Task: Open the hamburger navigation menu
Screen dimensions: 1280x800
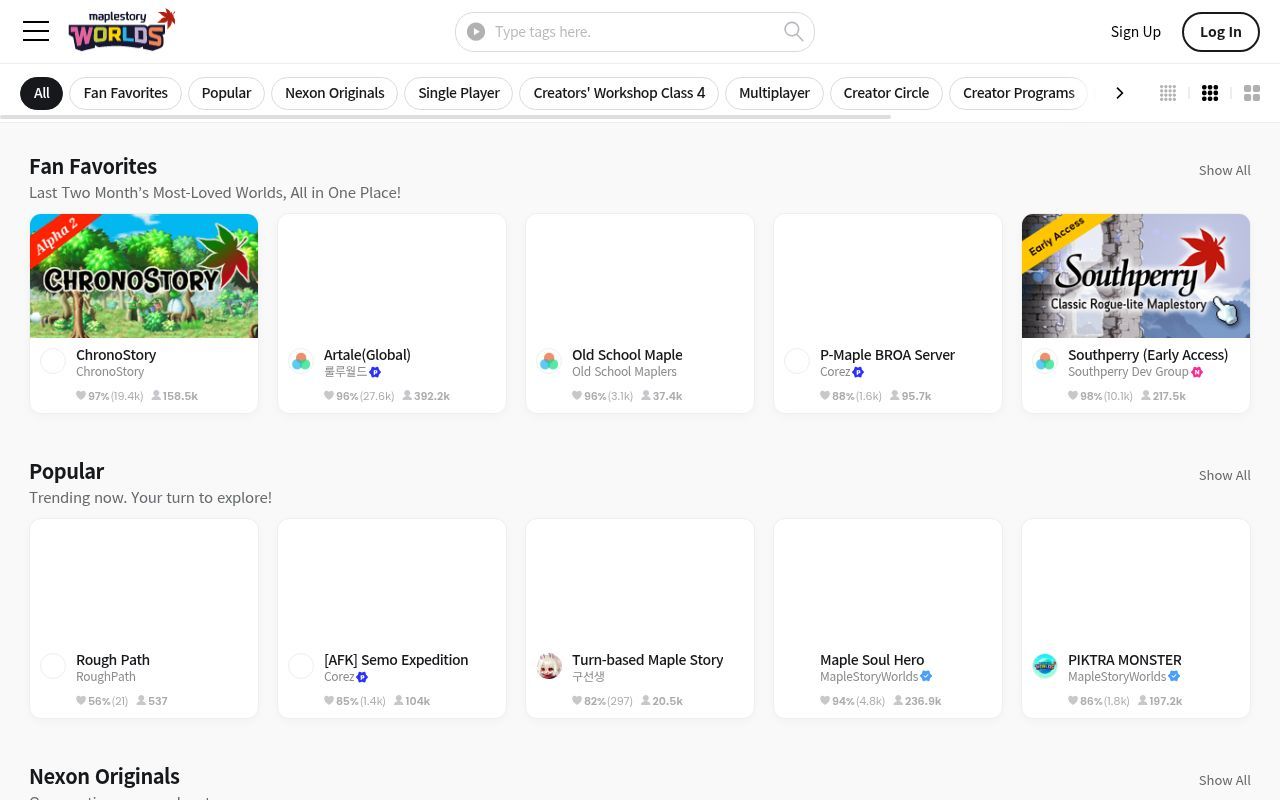Action: (x=36, y=31)
